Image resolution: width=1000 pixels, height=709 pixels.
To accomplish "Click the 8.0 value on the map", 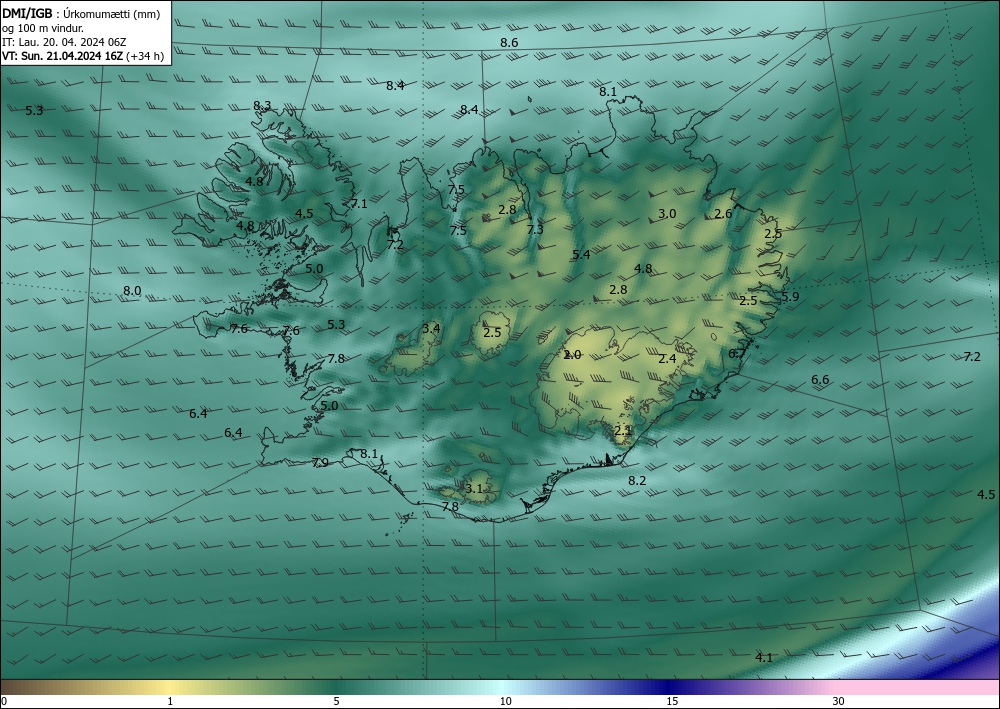I will pos(132,291).
